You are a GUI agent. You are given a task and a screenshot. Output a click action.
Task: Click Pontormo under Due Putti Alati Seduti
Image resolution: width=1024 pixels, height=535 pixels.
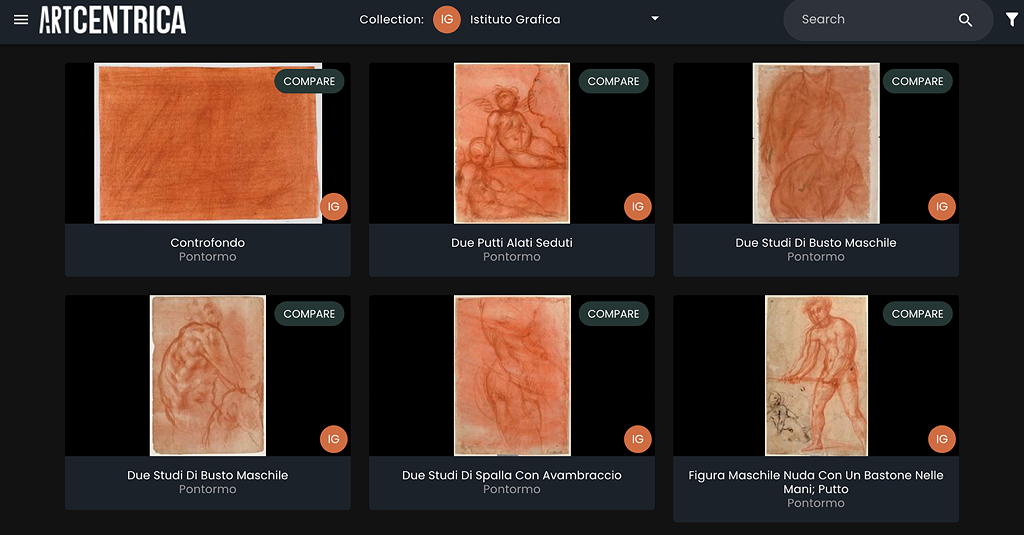(512, 257)
